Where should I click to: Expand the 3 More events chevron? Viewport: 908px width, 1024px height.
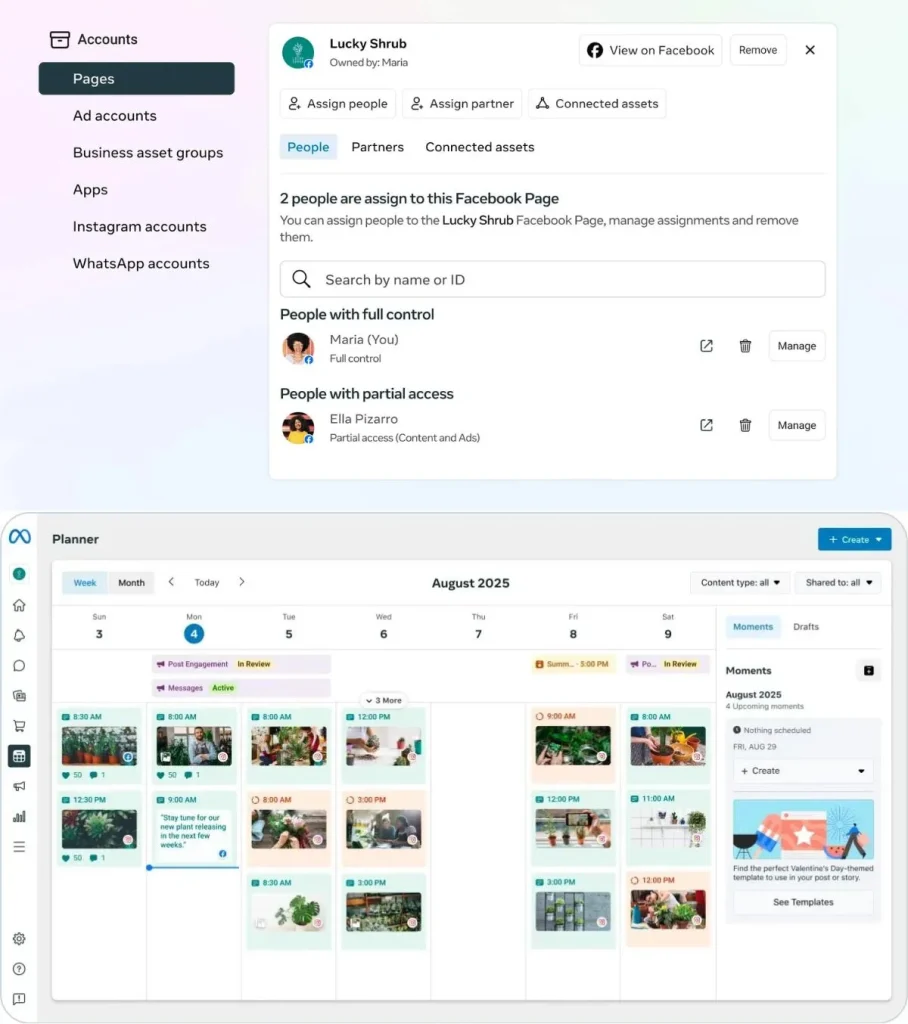(x=384, y=700)
